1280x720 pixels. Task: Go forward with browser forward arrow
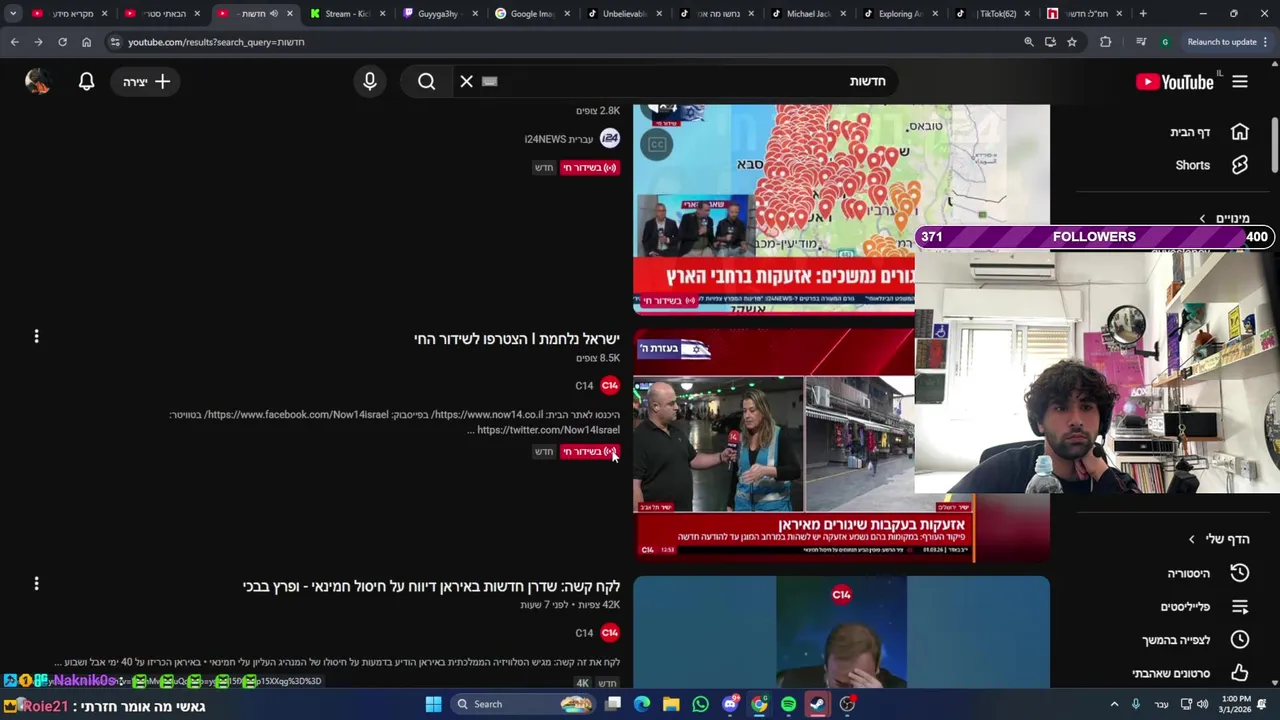(38, 42)
